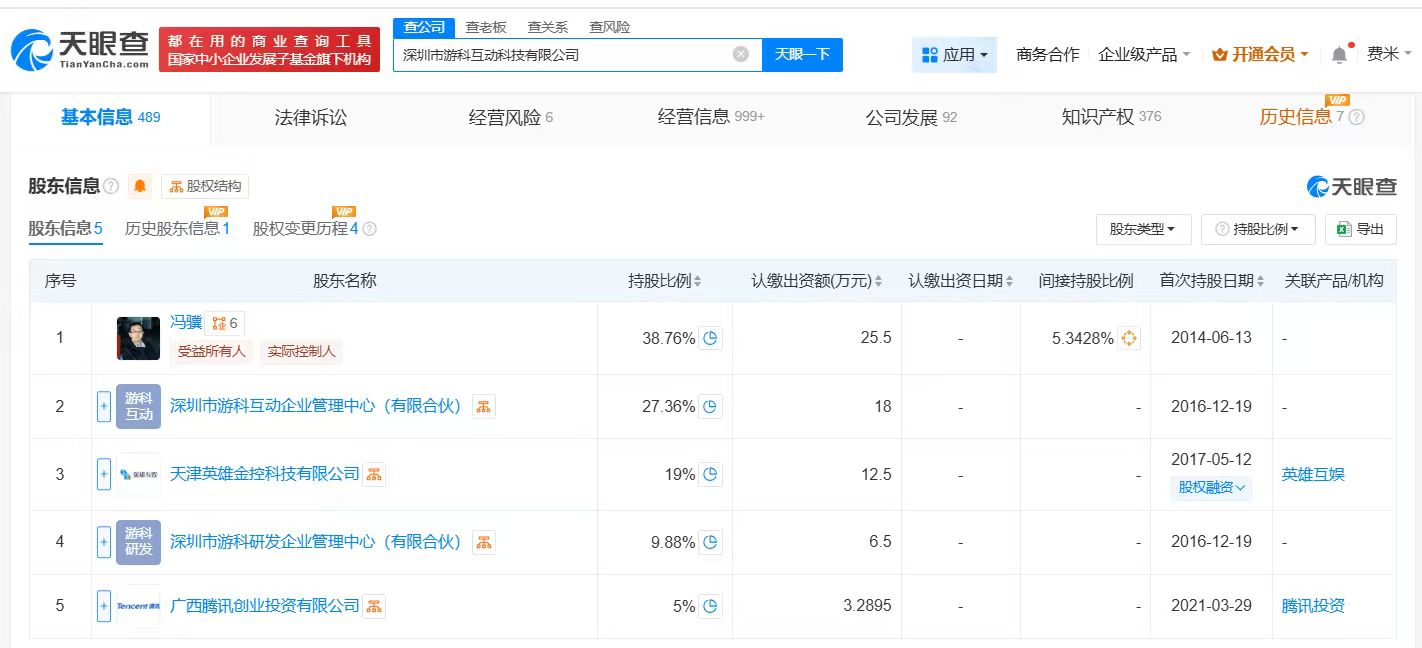Click the company name search input field

(560, 55)
